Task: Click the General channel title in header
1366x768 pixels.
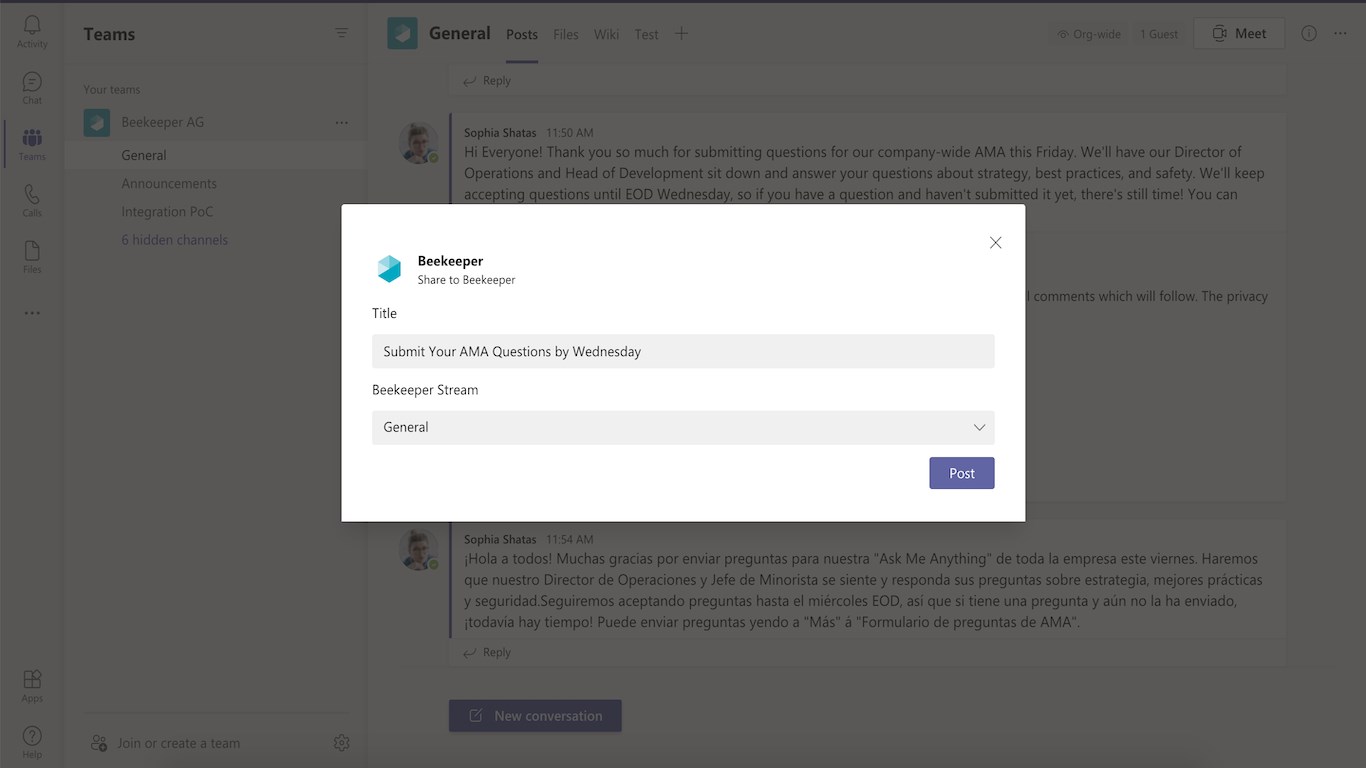Action: (x=460, y=33)
